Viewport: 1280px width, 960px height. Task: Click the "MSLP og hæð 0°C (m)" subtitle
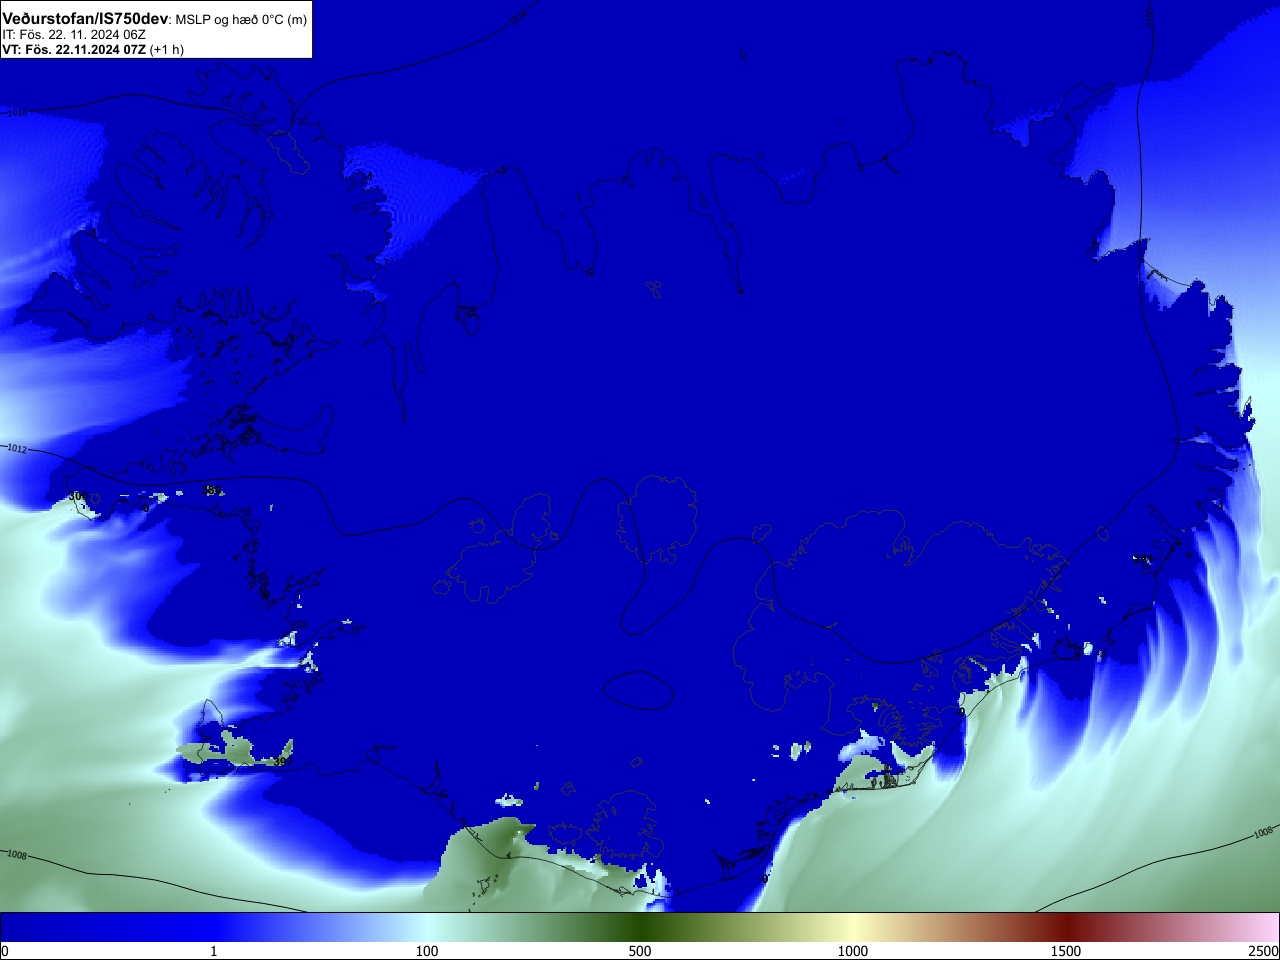pos(241,20)
